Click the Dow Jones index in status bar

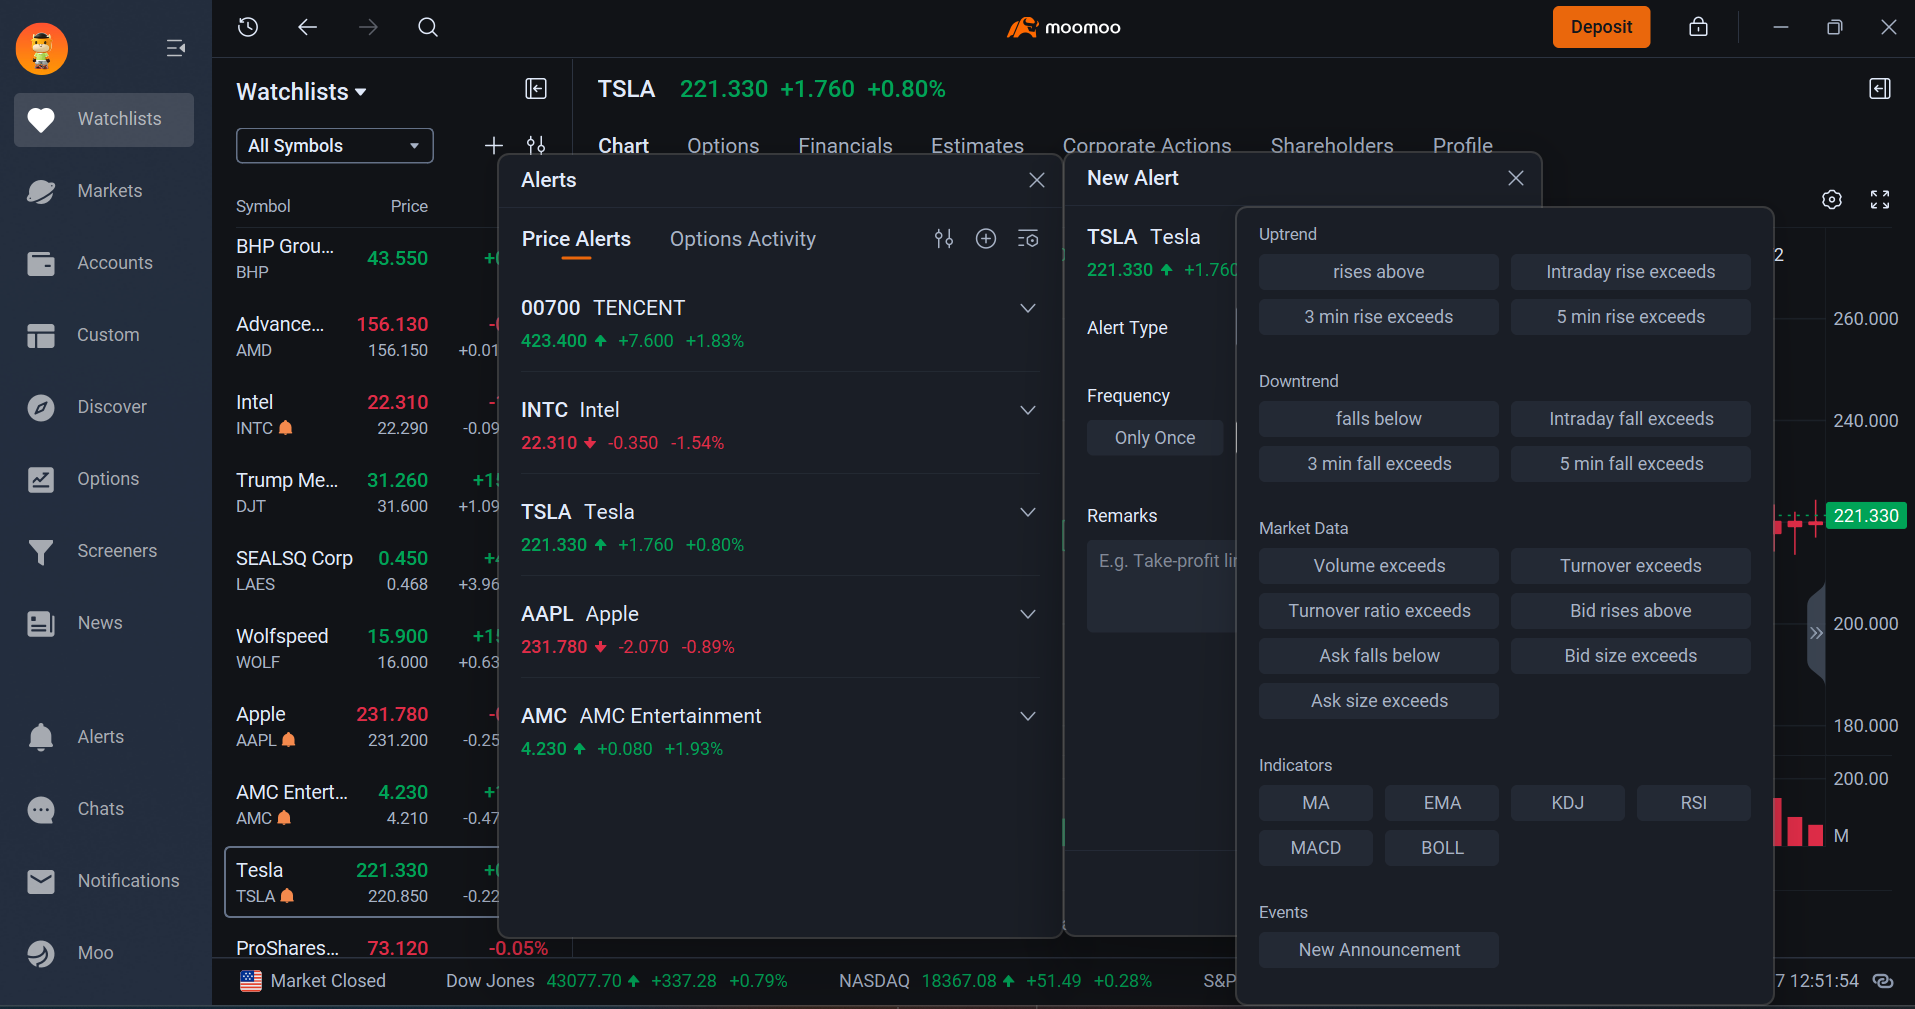pos(616,981)
